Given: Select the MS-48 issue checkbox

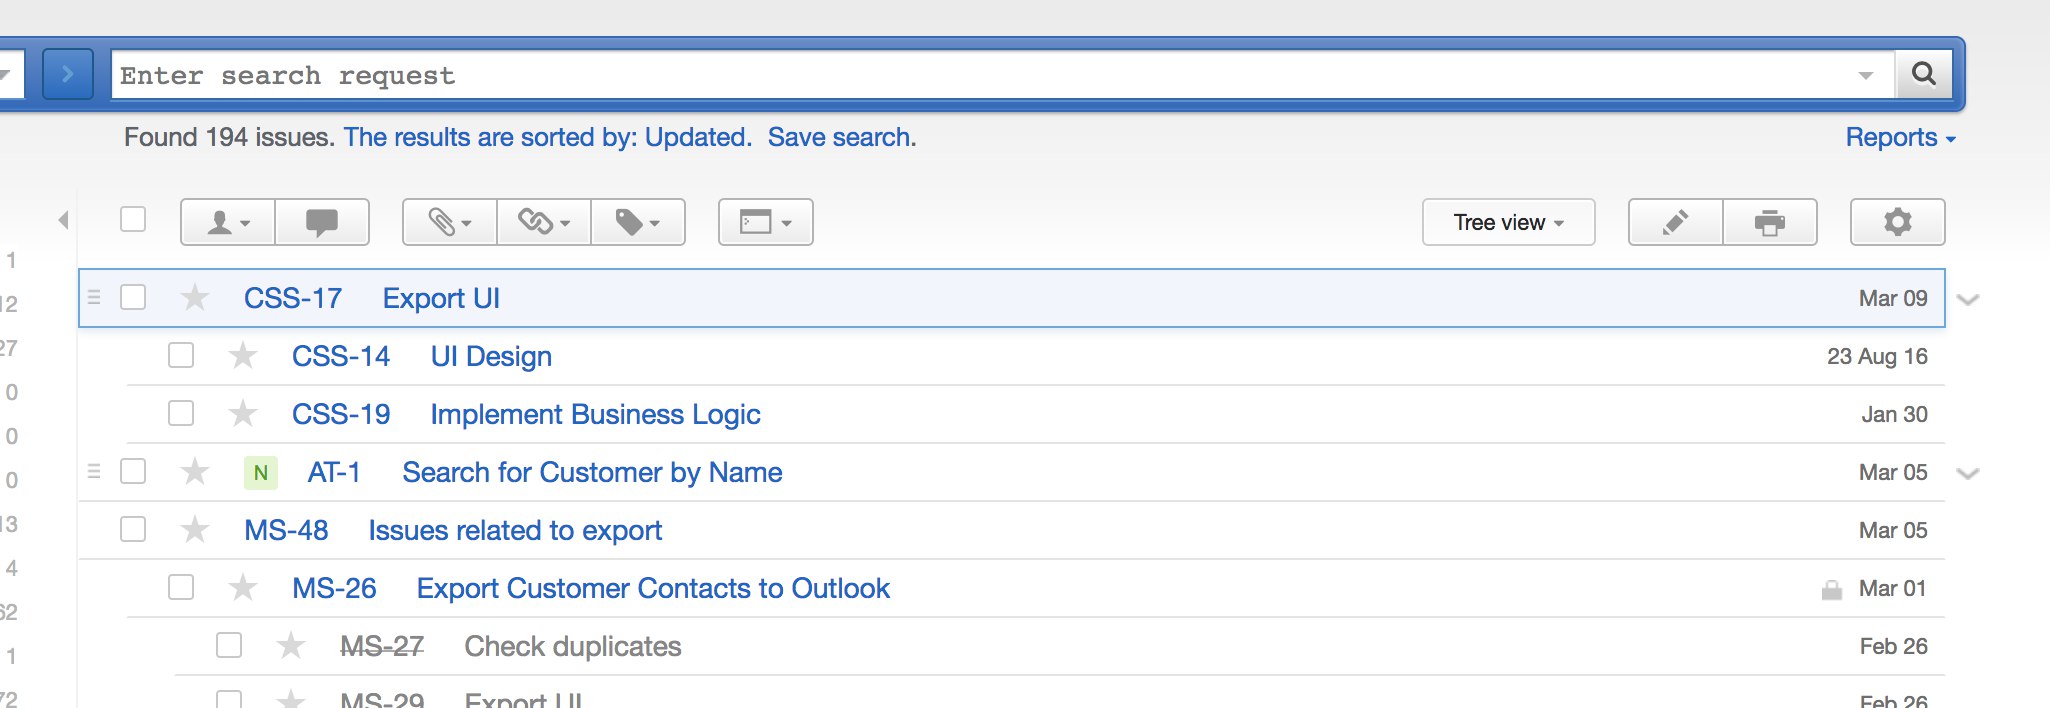Looking at the screenshot, I should pos(133,529).
